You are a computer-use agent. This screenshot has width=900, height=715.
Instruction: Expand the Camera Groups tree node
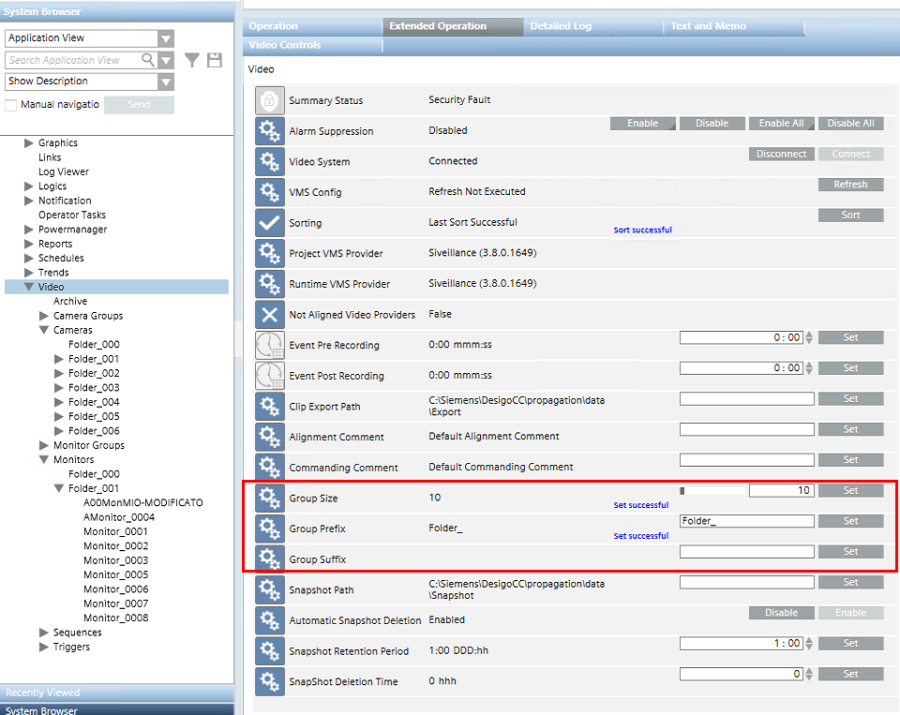coord(44,316)
